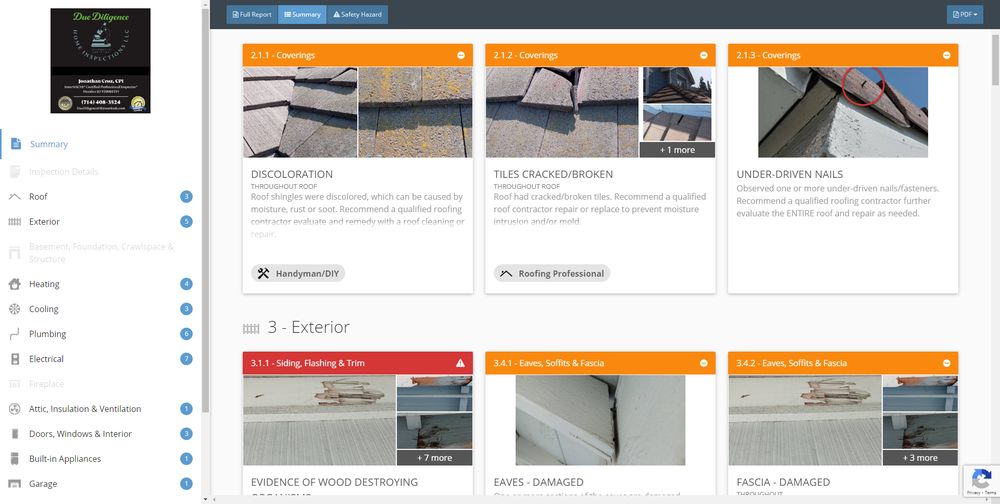Click the Electrical count badge 7

(186, 359)
